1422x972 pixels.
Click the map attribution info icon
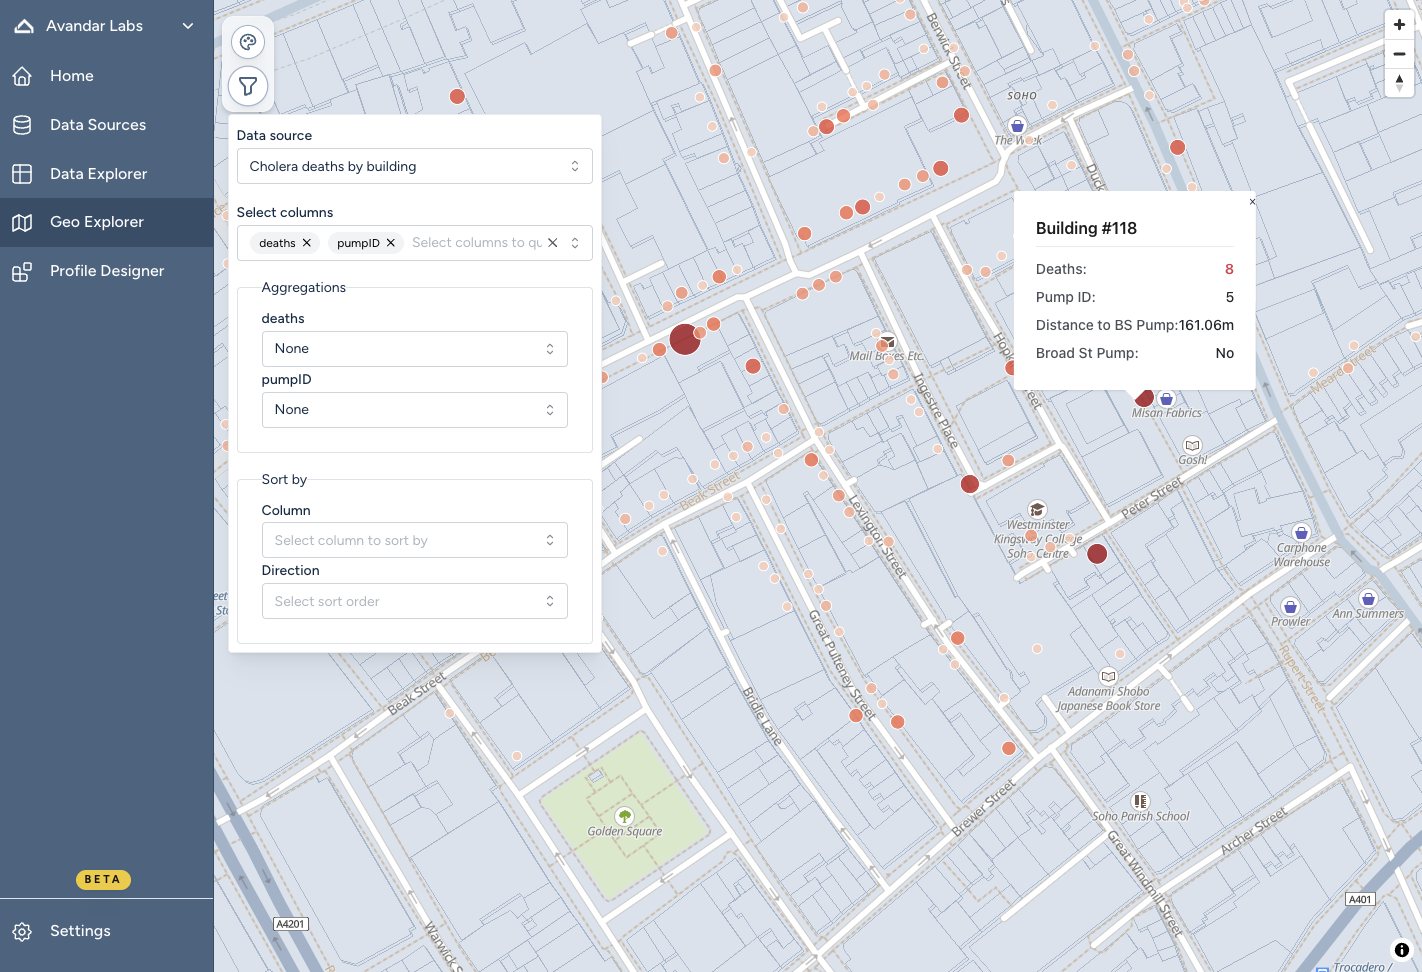[x=1402, y=950]
